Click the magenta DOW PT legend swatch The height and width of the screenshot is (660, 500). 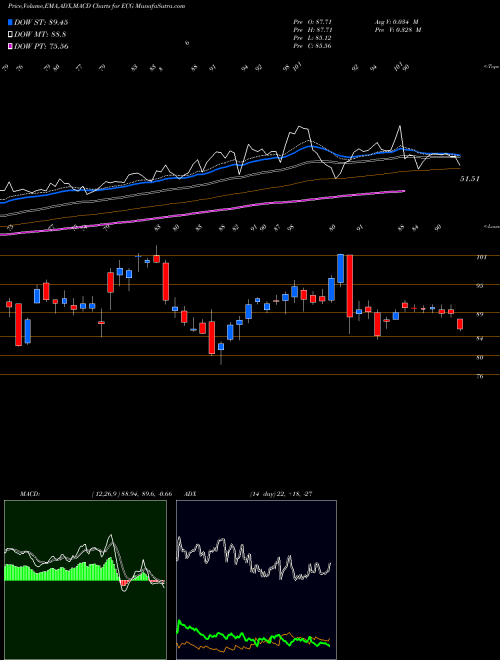tap(10, 46)
